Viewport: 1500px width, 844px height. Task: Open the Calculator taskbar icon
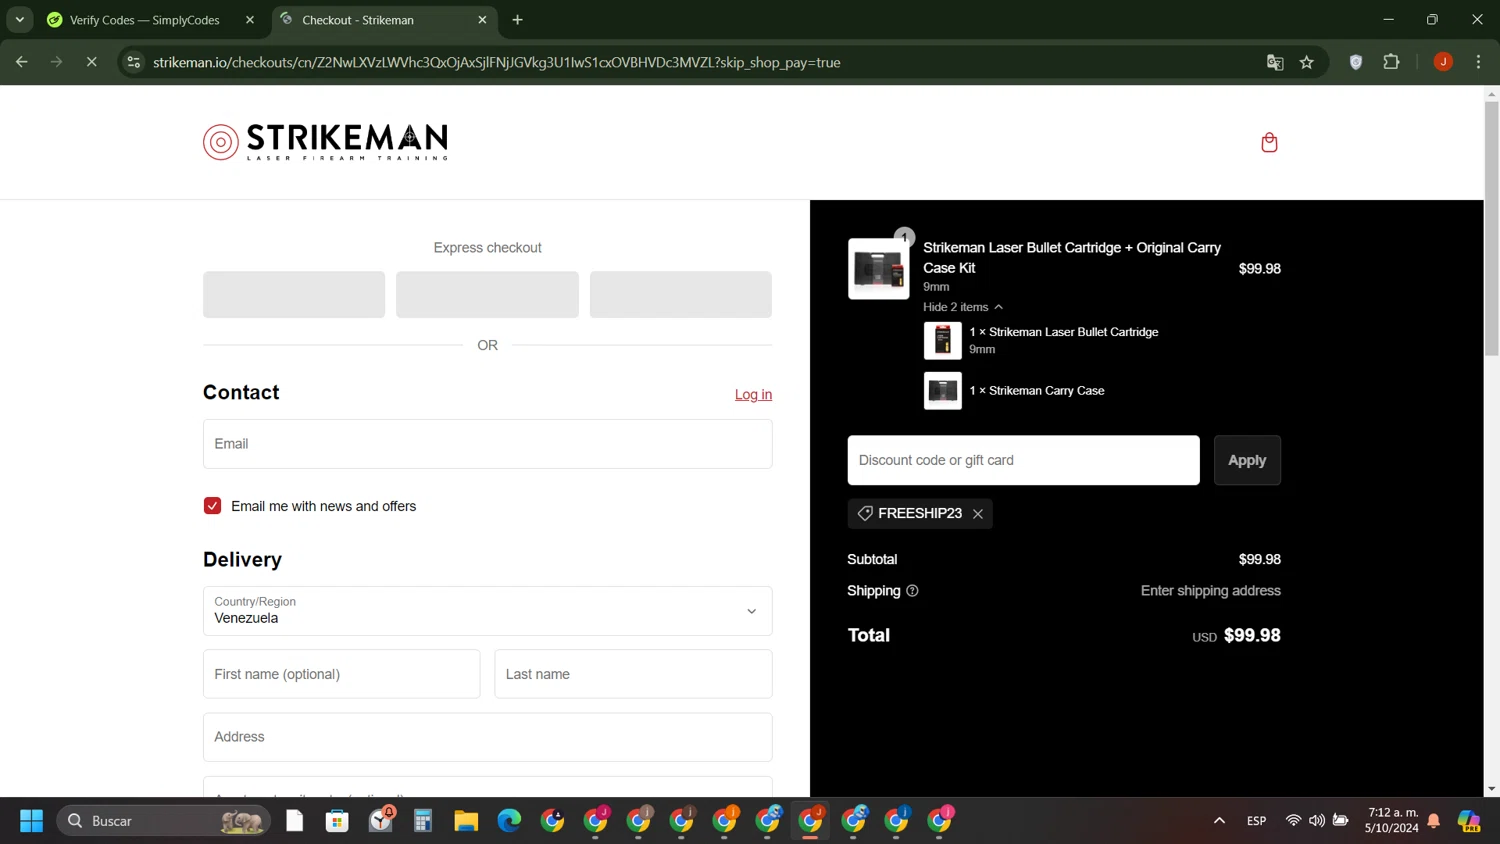click(423, 821)
